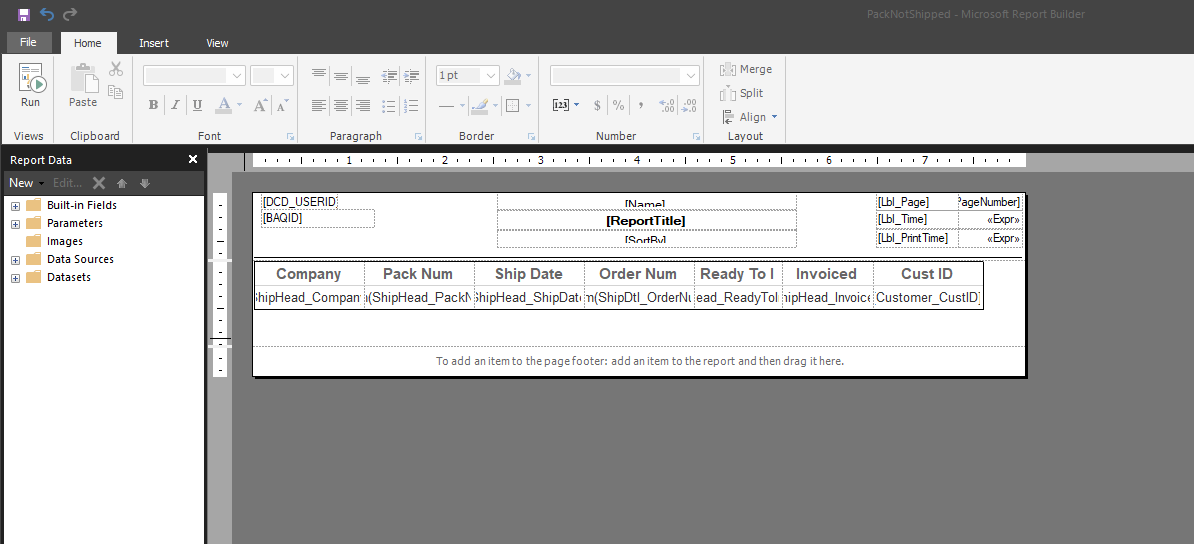
Task: Set vertical alignment to top
Action: pyautogui.click(x=319, y=75)
